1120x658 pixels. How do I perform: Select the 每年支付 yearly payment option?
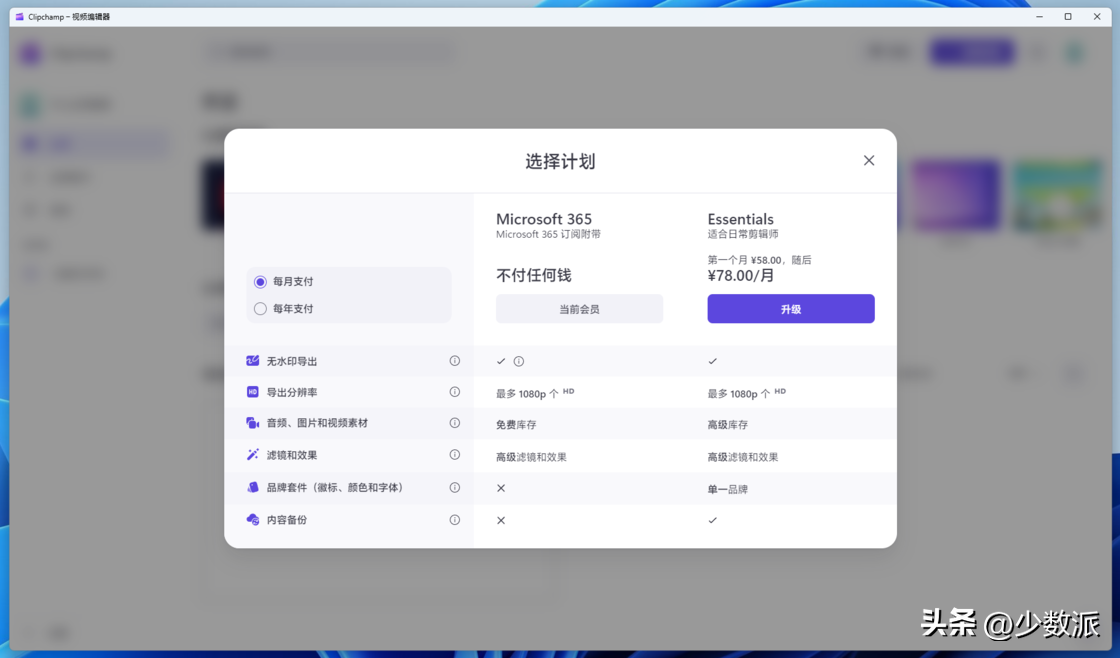pos(260,309)
